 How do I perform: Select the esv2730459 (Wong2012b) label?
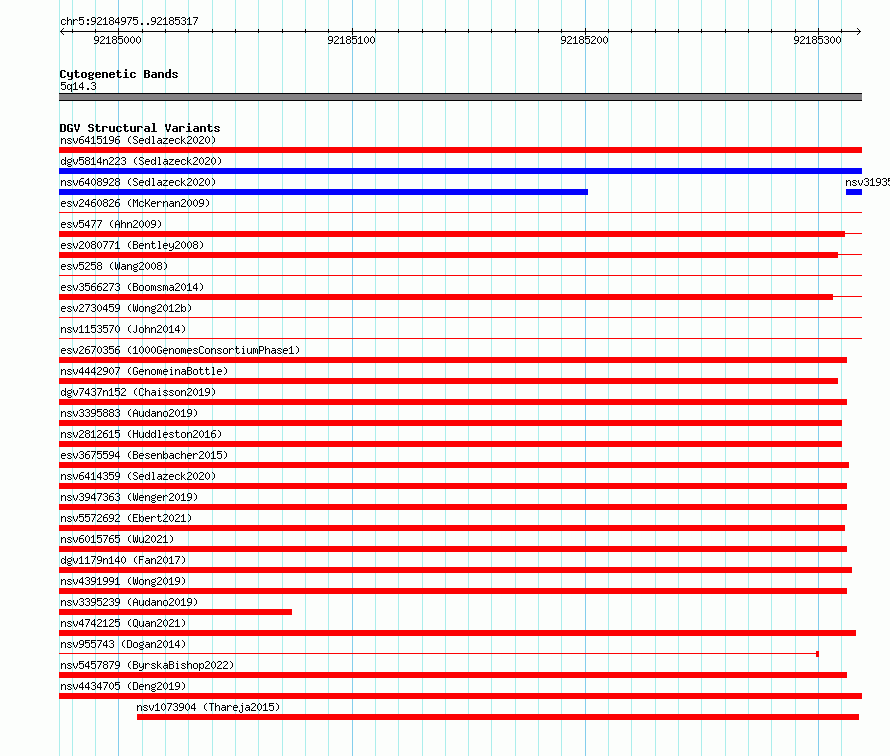(x=126, y=308)
